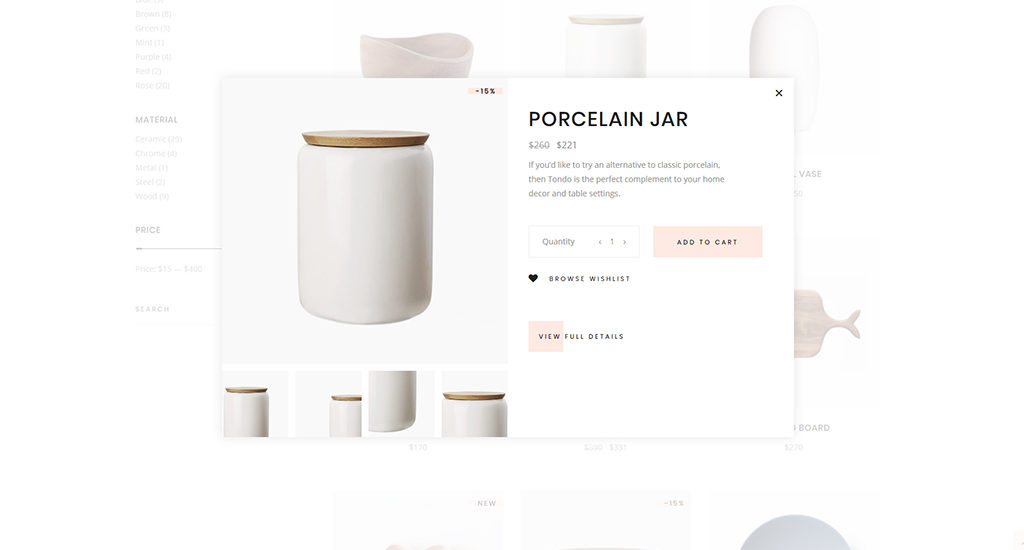Increase quantity with the right arrow
This screenshot has width=1024, height=550.
[624, 242]
